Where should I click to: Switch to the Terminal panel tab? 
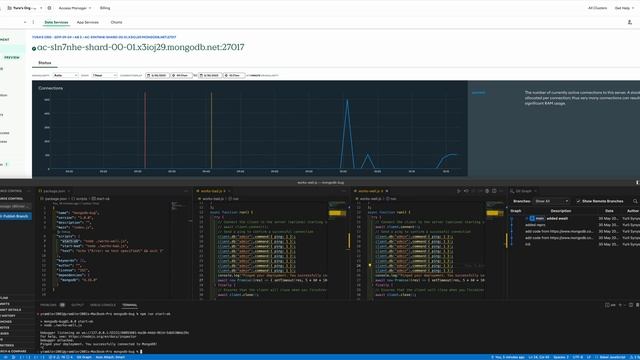(x=130, y=305)
